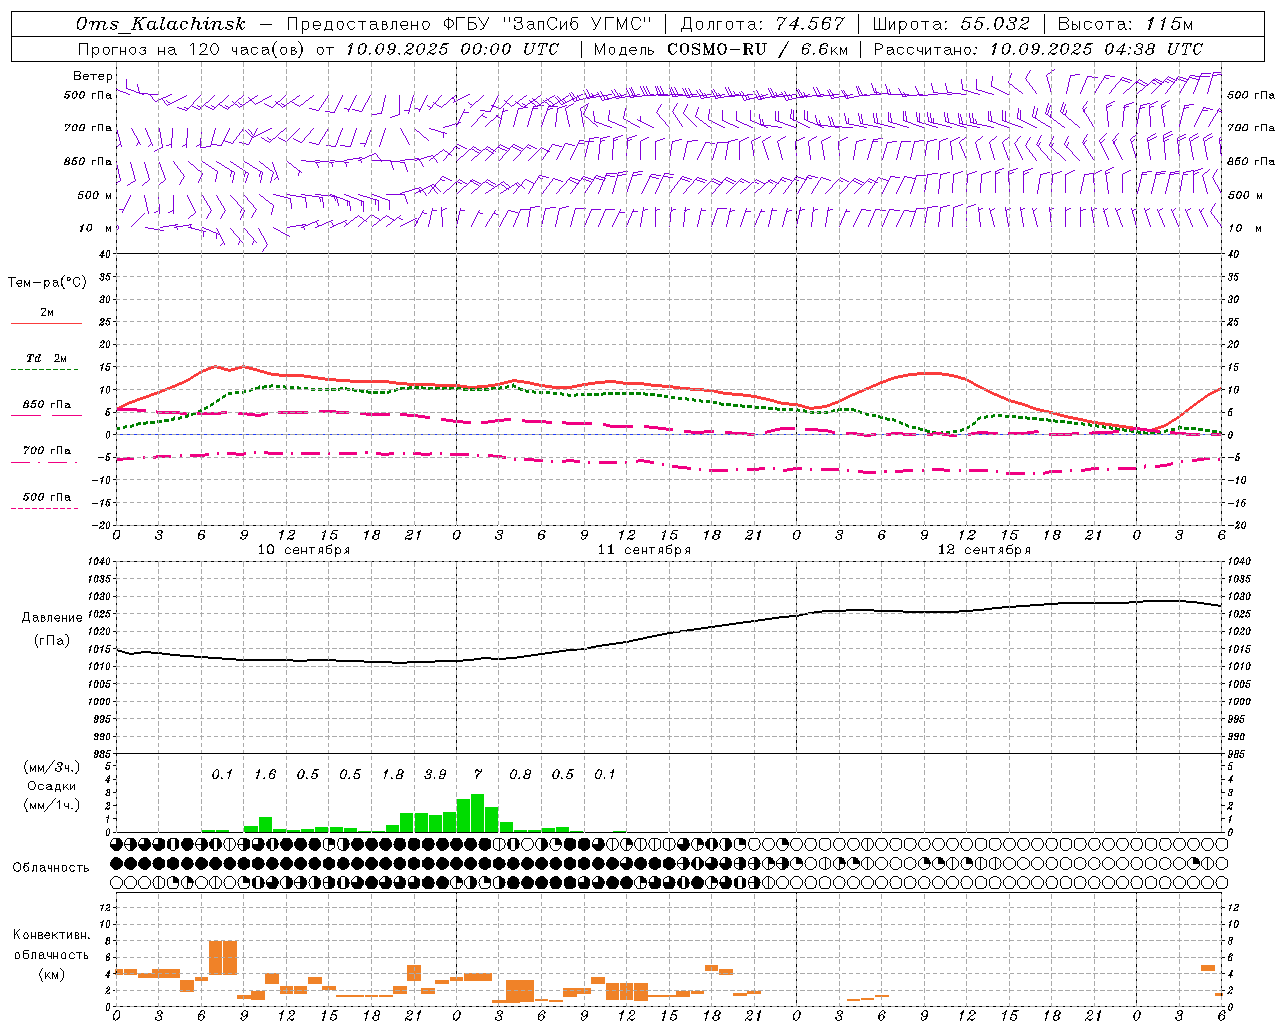Click the 3.9 precipitation total value
The height and width of the screenshot is (1024, 1280).
[x=435, y=774]
